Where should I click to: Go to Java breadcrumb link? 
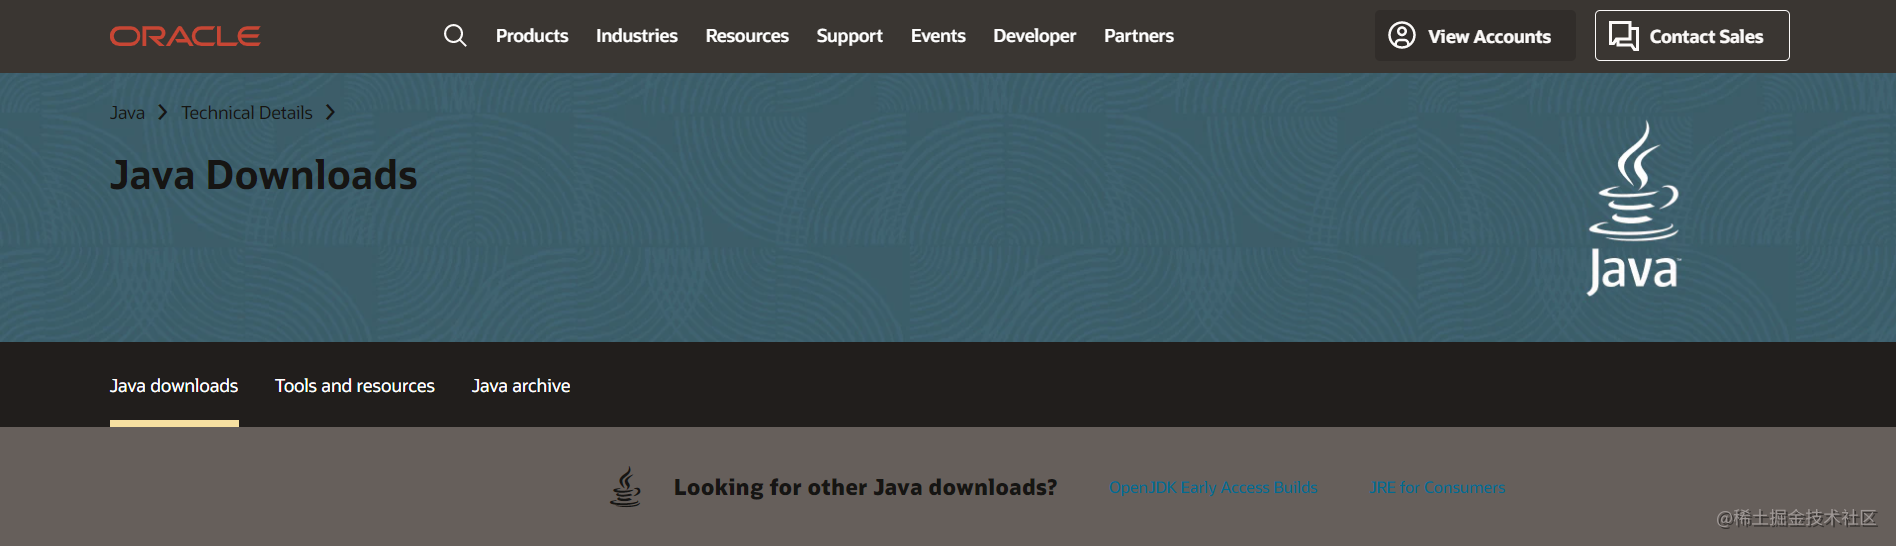tap(127, 113)
